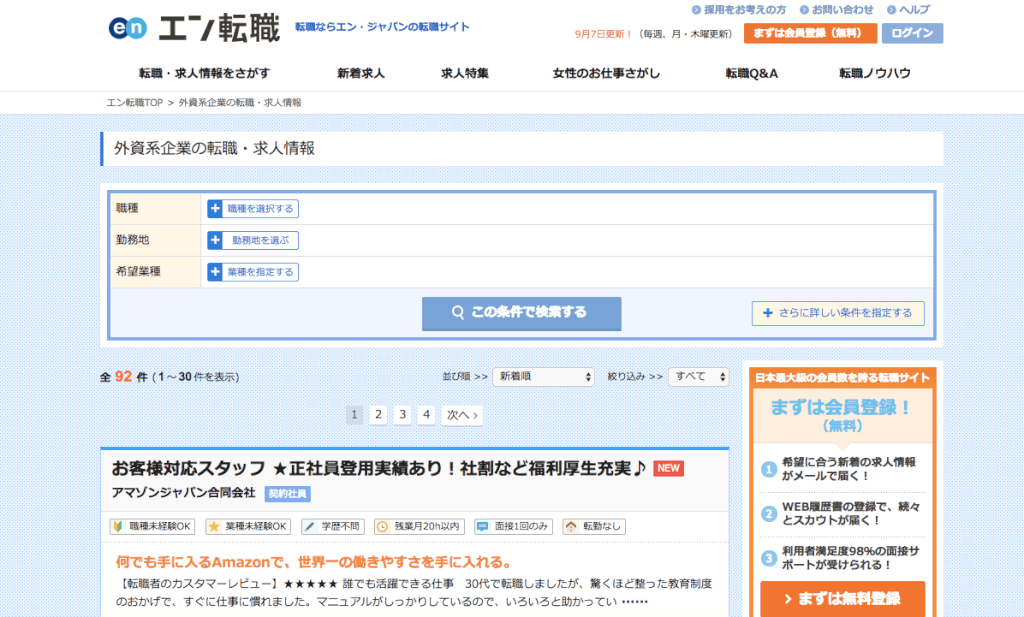Click the 外資系企業の転職・求人情報 breadcrumb text

tap(240, 103)
